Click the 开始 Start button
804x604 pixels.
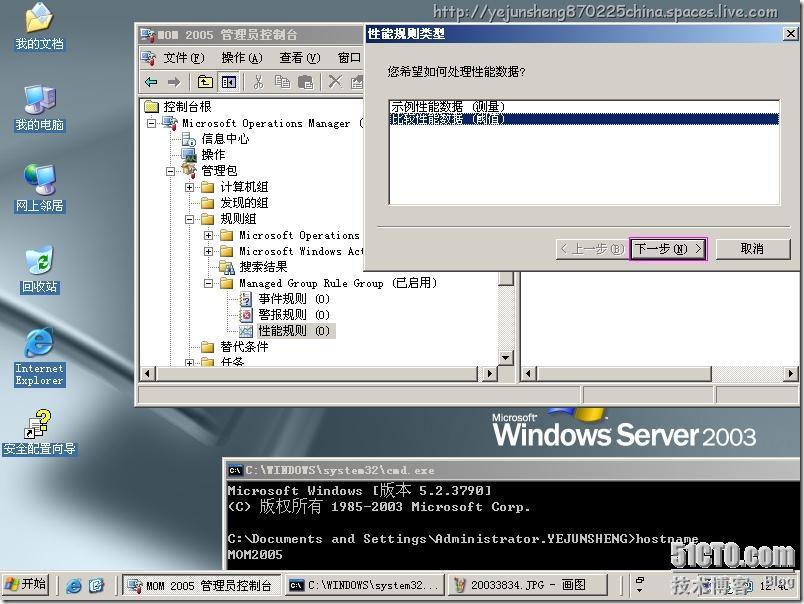tap(26, 585)
